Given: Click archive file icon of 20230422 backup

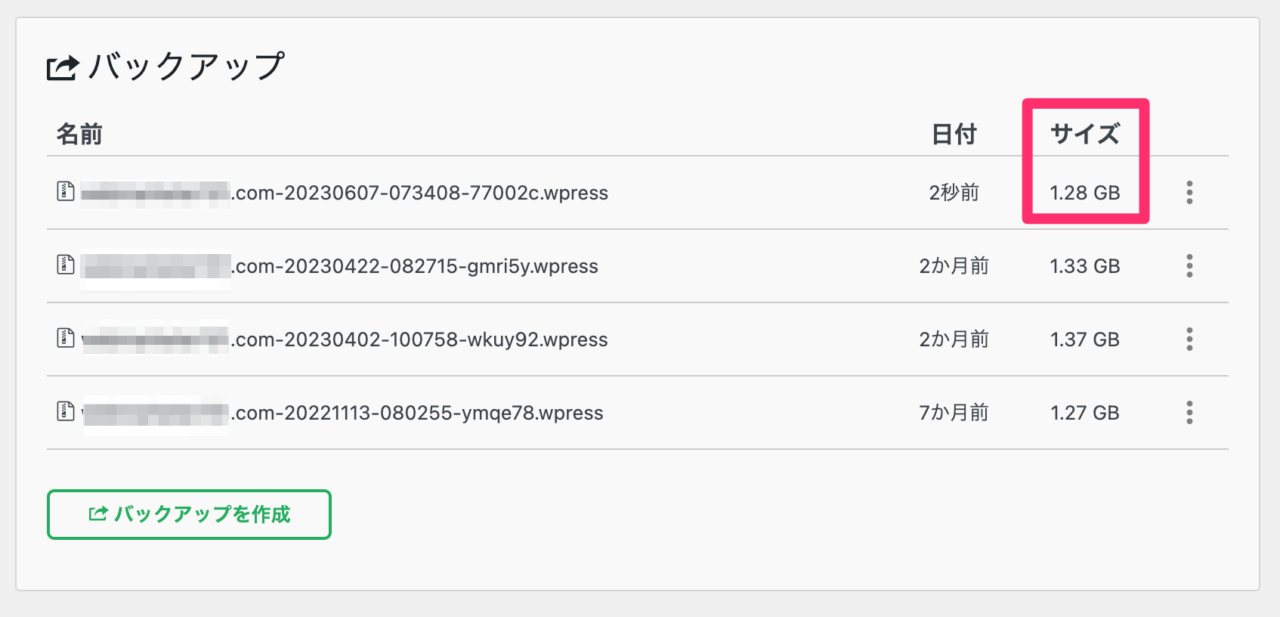Looking at the screenshot, I should 65,265.
